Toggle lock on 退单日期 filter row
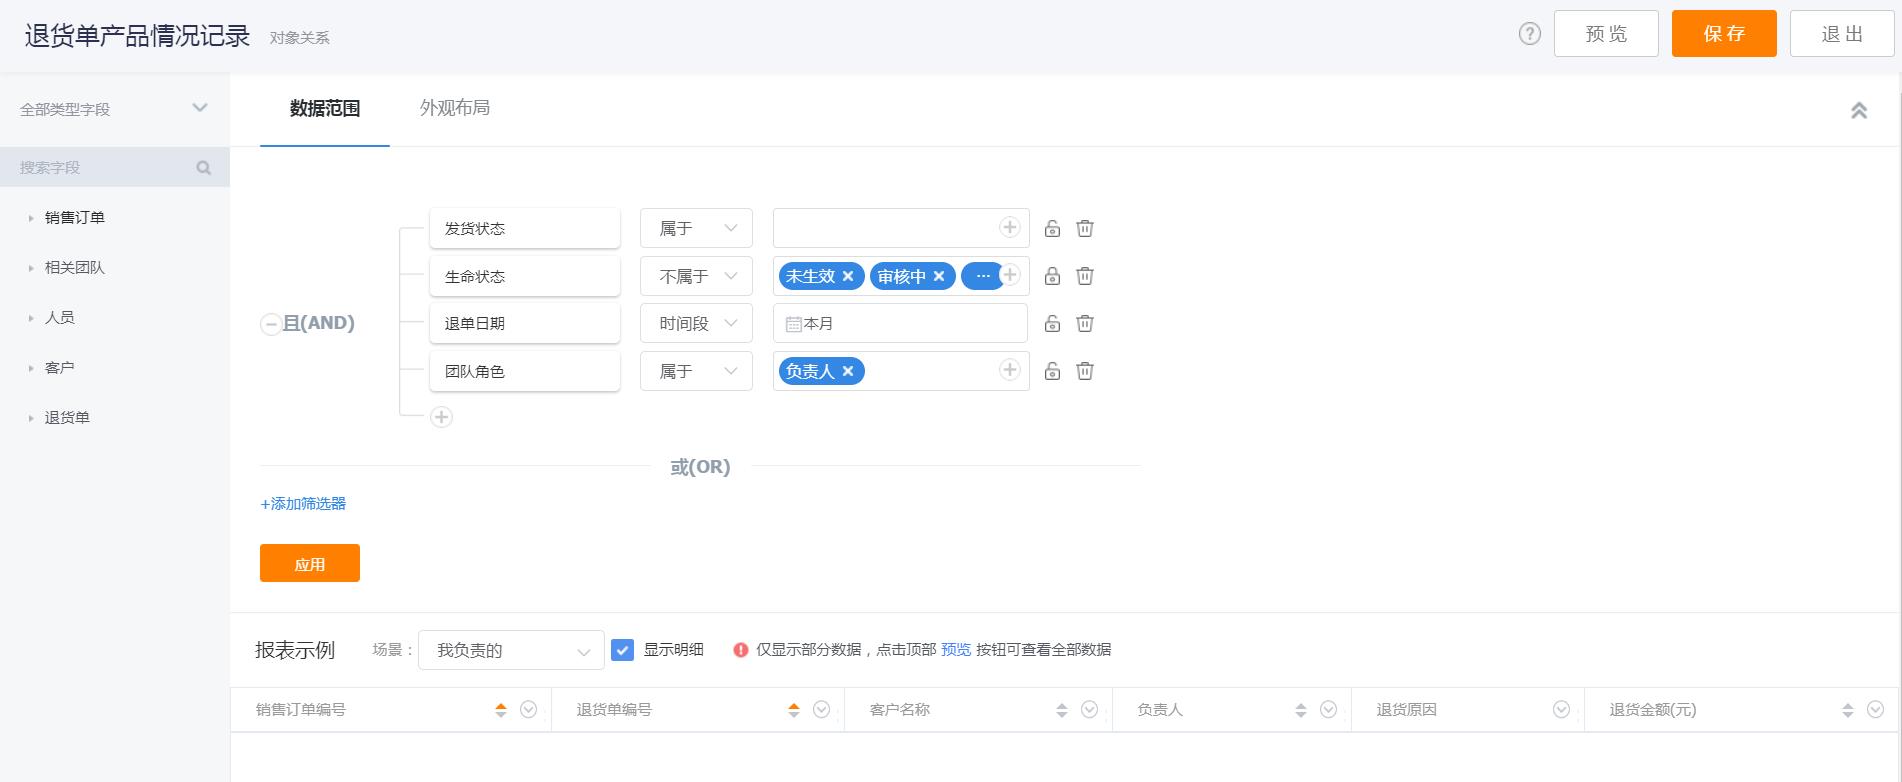Viewport: 1902px width, 782px height. point(1052,324)
